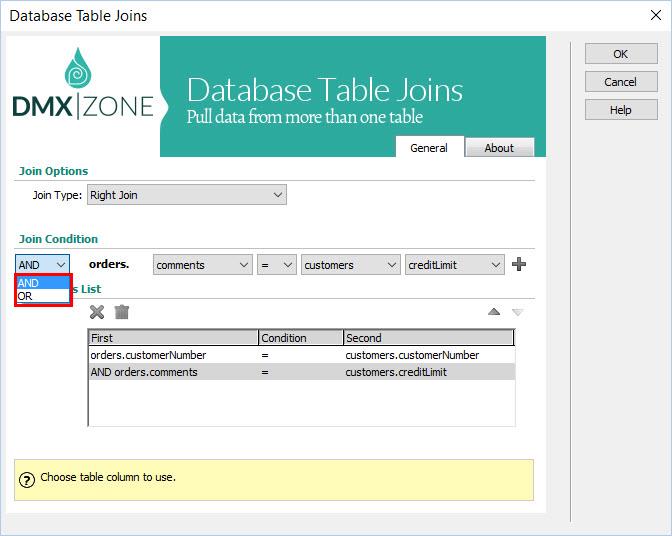Open the comments column dropdown

pos(203,265)
